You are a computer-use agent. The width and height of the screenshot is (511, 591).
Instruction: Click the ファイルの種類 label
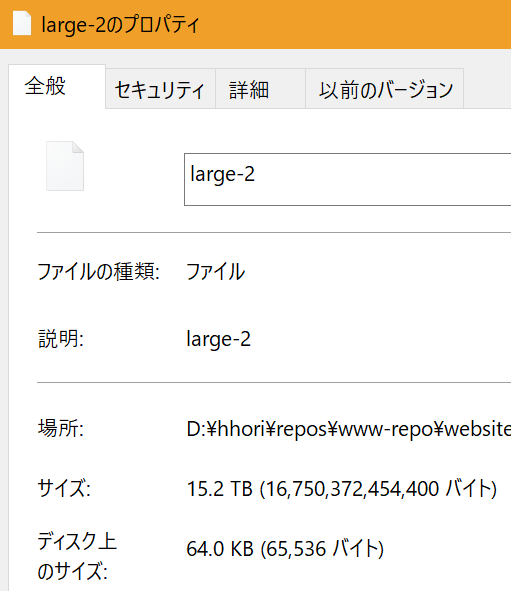[98, 272]
